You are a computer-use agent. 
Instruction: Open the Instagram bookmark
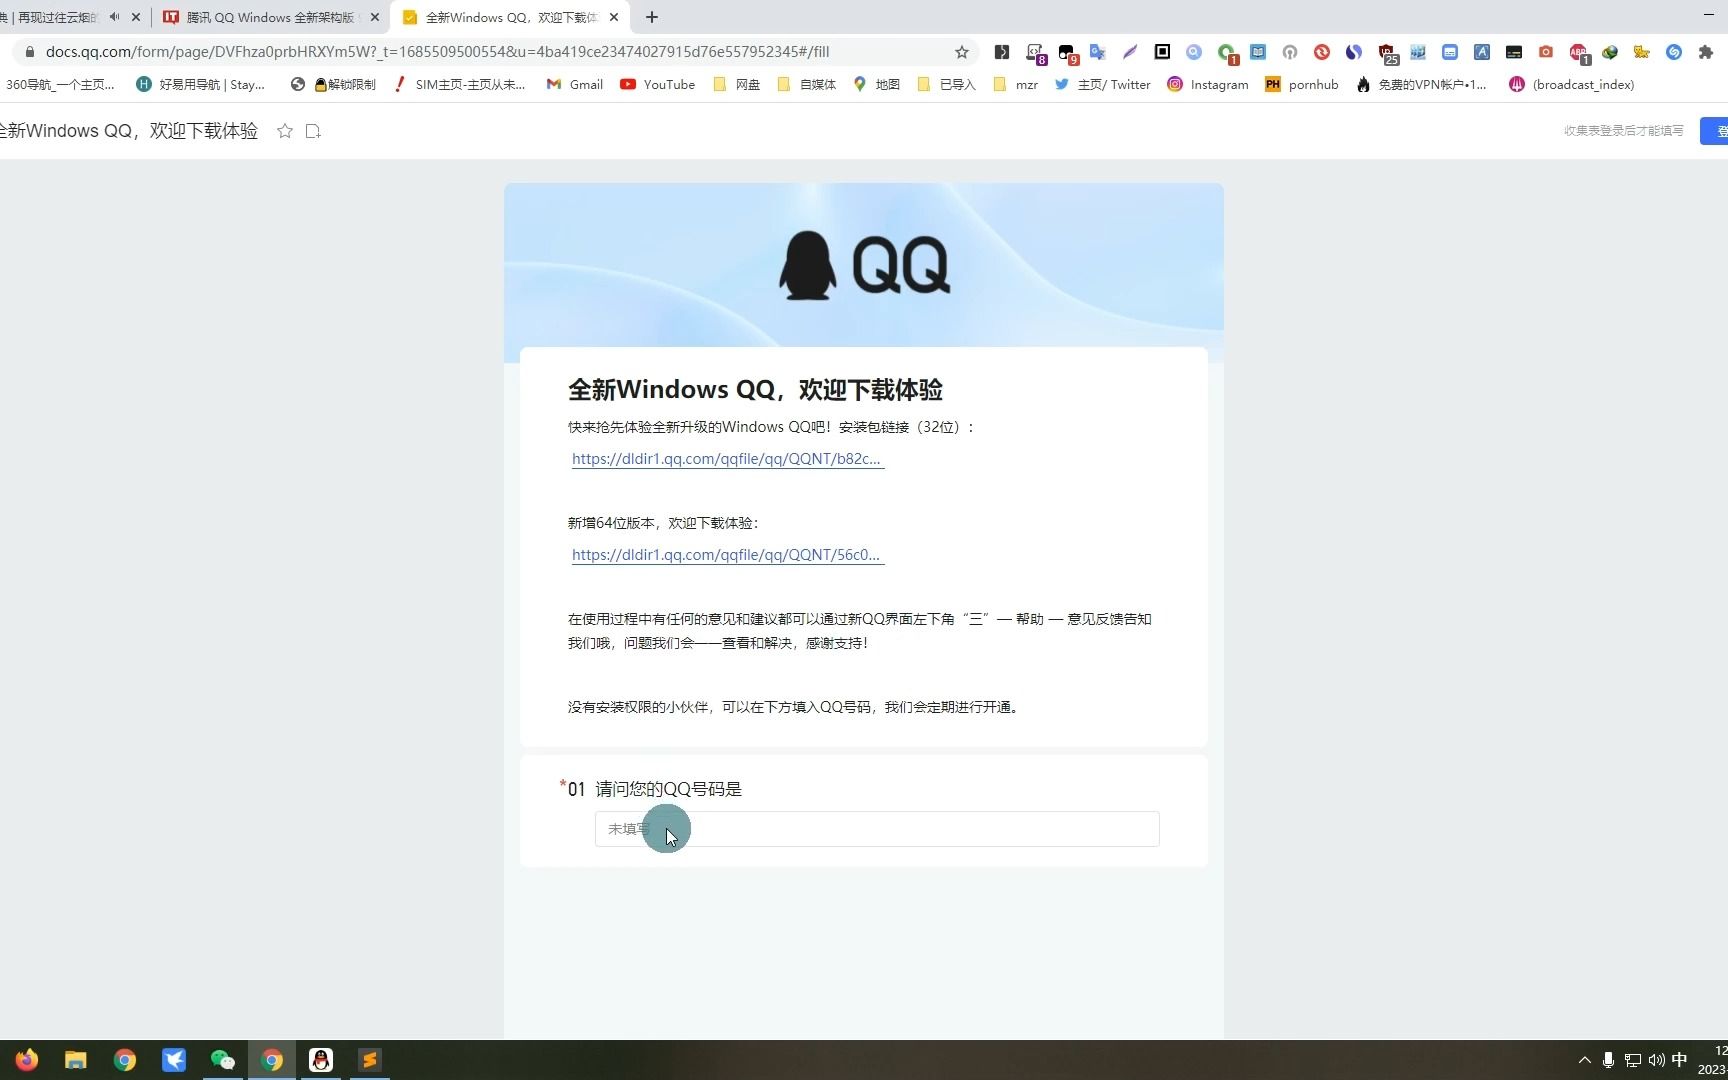1207,85
